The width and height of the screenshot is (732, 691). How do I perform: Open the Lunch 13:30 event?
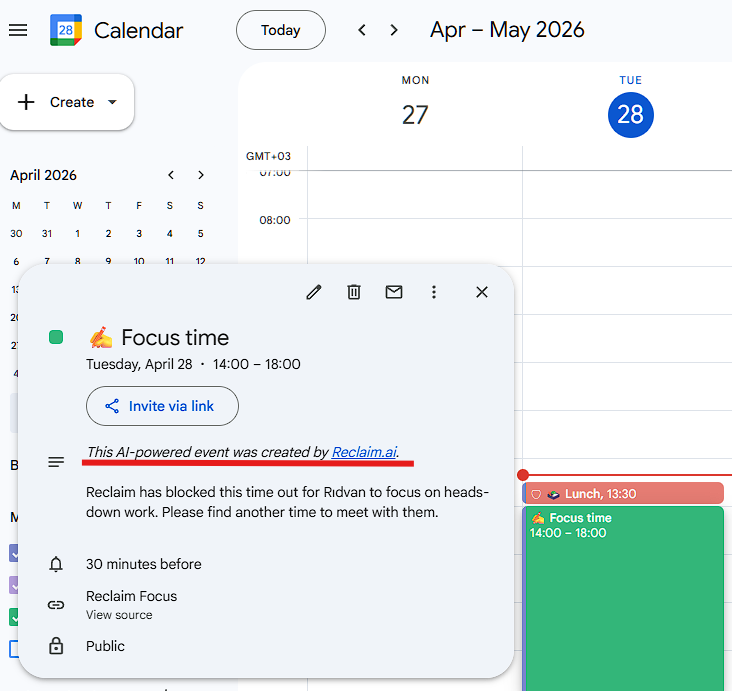[623, 494]
